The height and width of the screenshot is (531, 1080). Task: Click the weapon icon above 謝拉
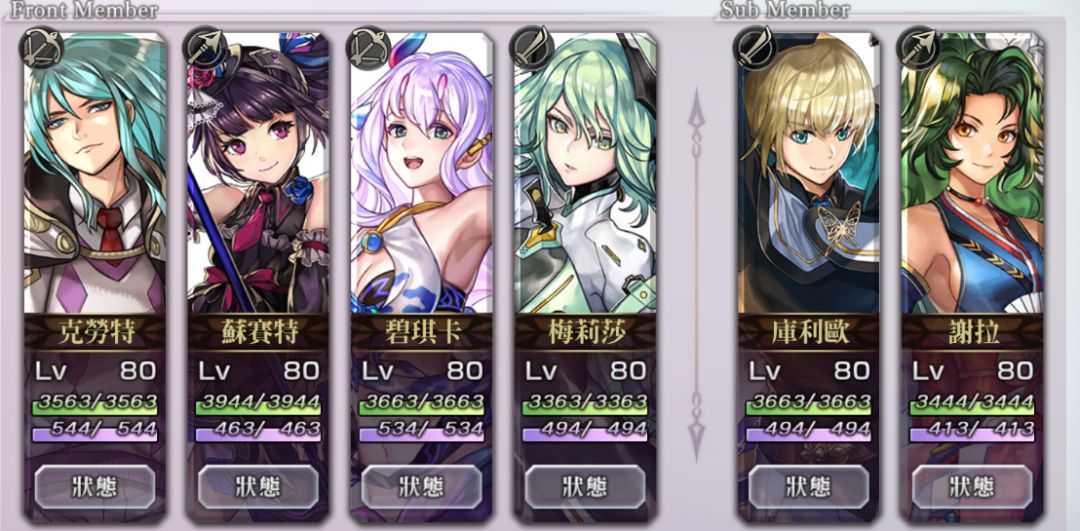(919, 47)
